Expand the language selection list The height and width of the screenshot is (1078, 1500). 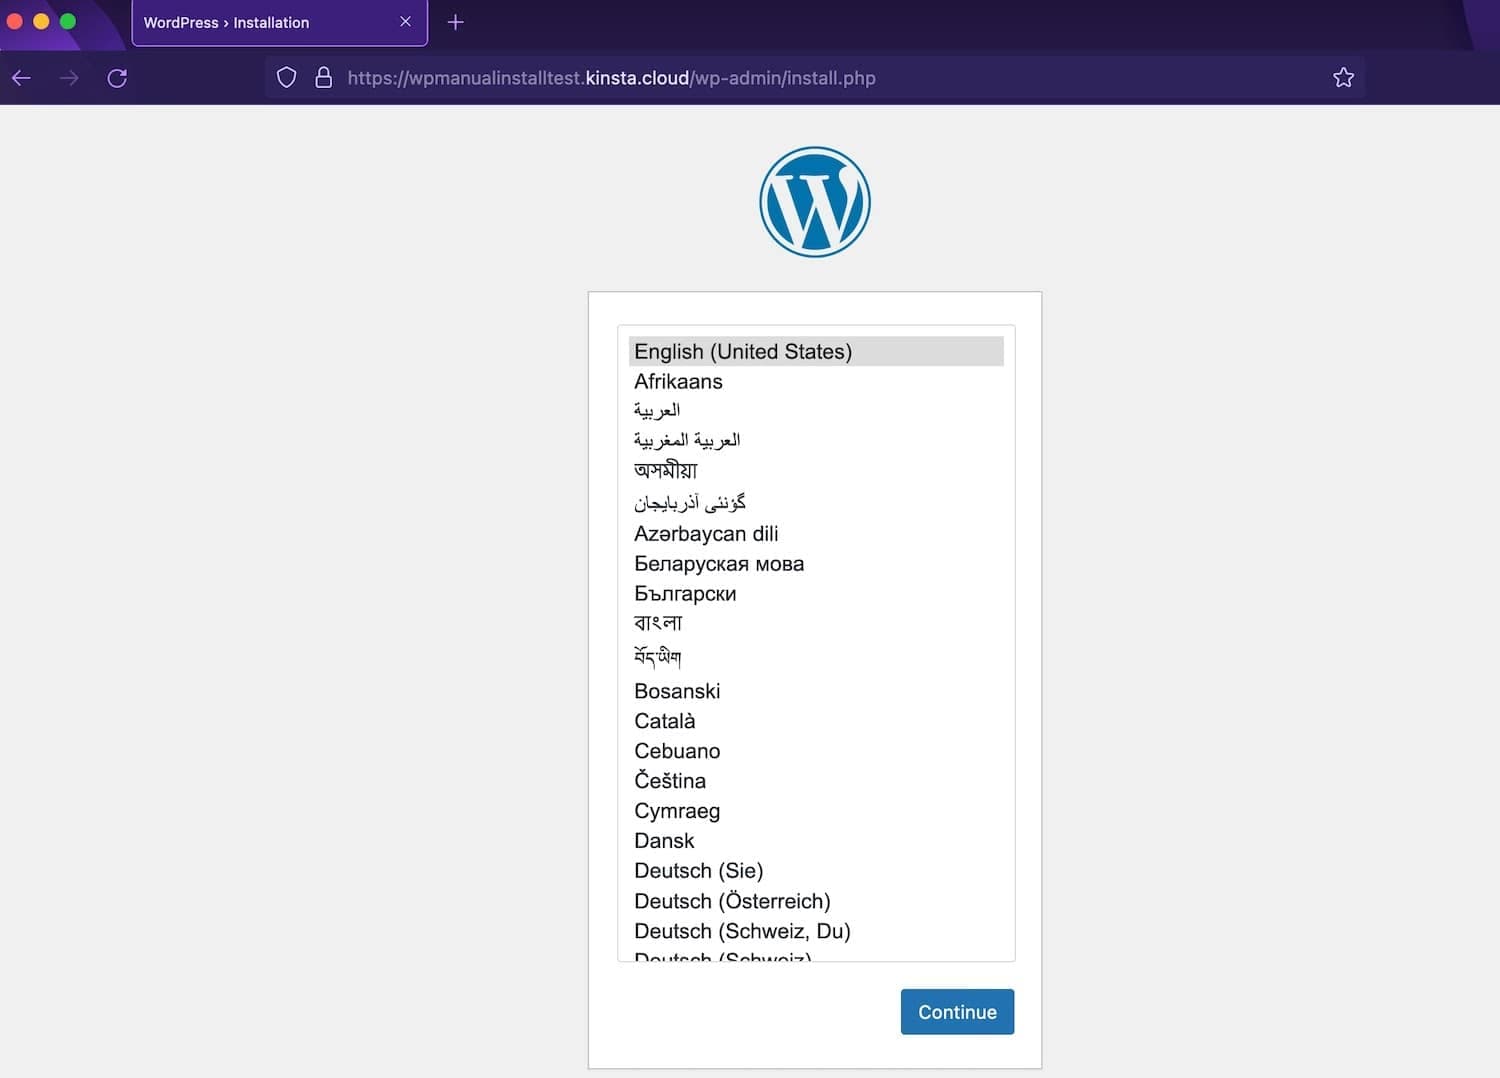pyautogui.click(x=815, y=645)
